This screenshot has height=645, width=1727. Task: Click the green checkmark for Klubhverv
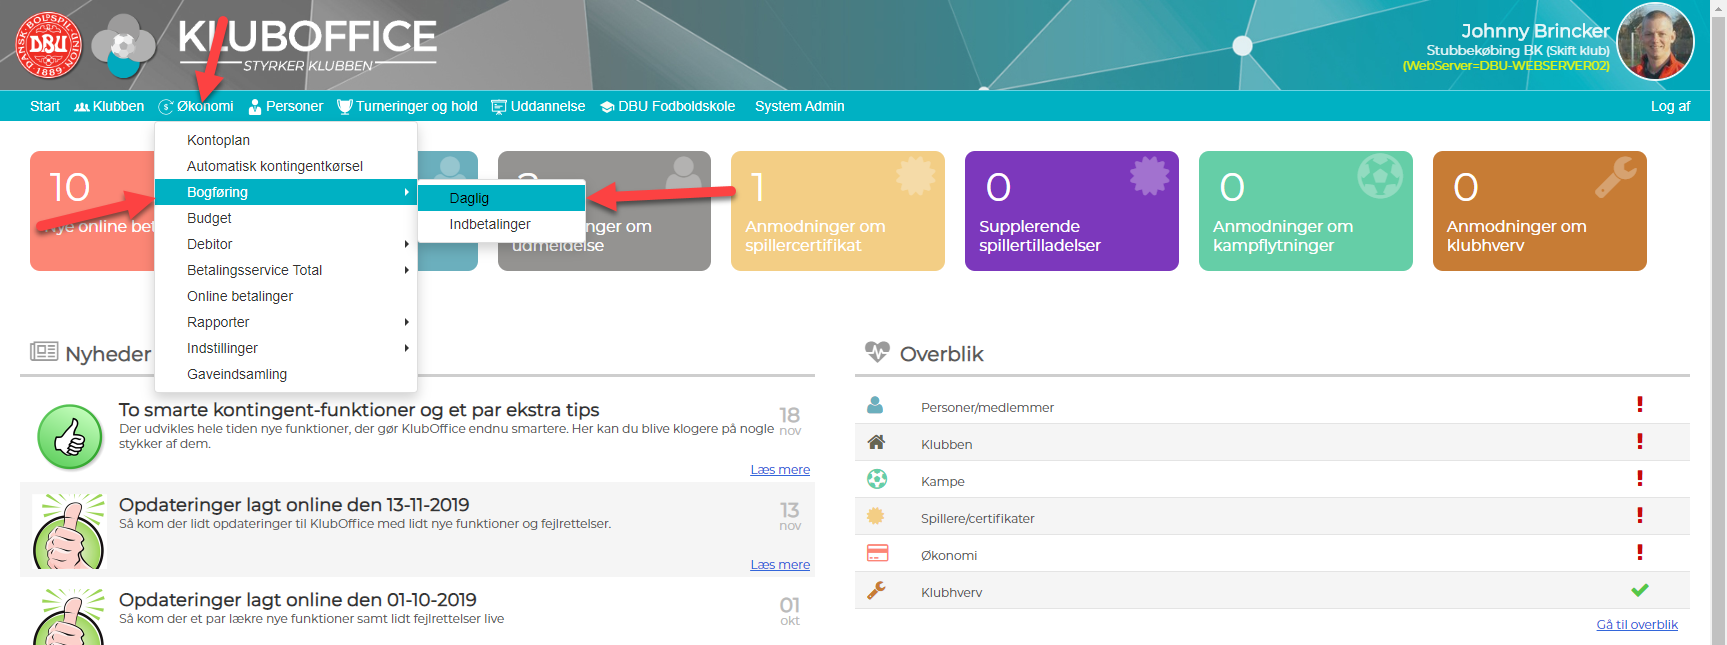pos(1639,591)
